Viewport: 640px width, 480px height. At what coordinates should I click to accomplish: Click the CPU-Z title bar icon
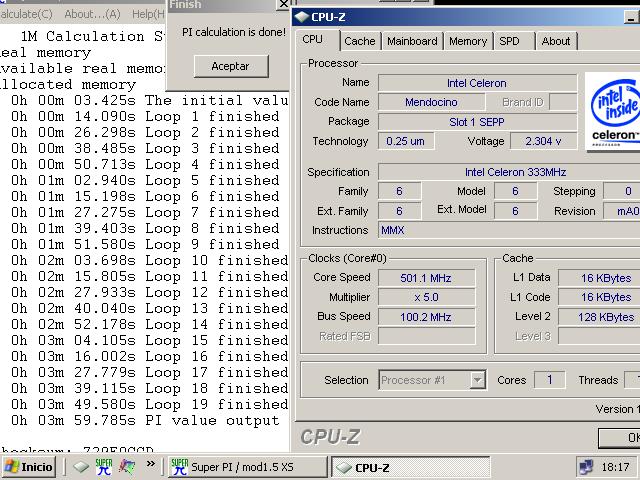(x=302, y=17)
